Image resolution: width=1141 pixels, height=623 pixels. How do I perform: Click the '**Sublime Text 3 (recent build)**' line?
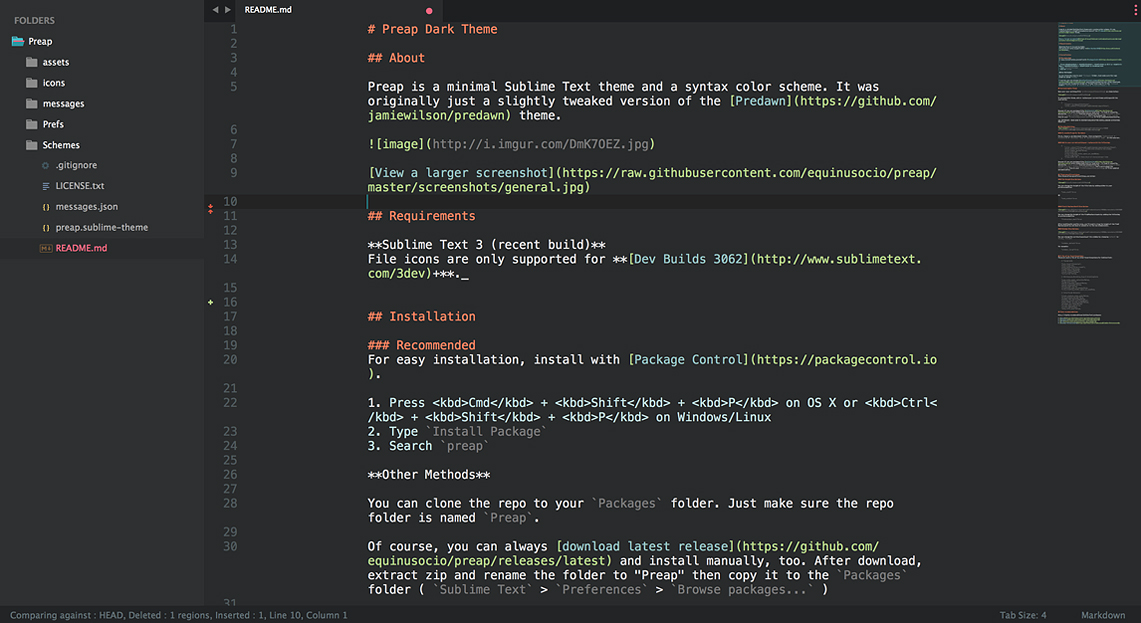point(486,245)
